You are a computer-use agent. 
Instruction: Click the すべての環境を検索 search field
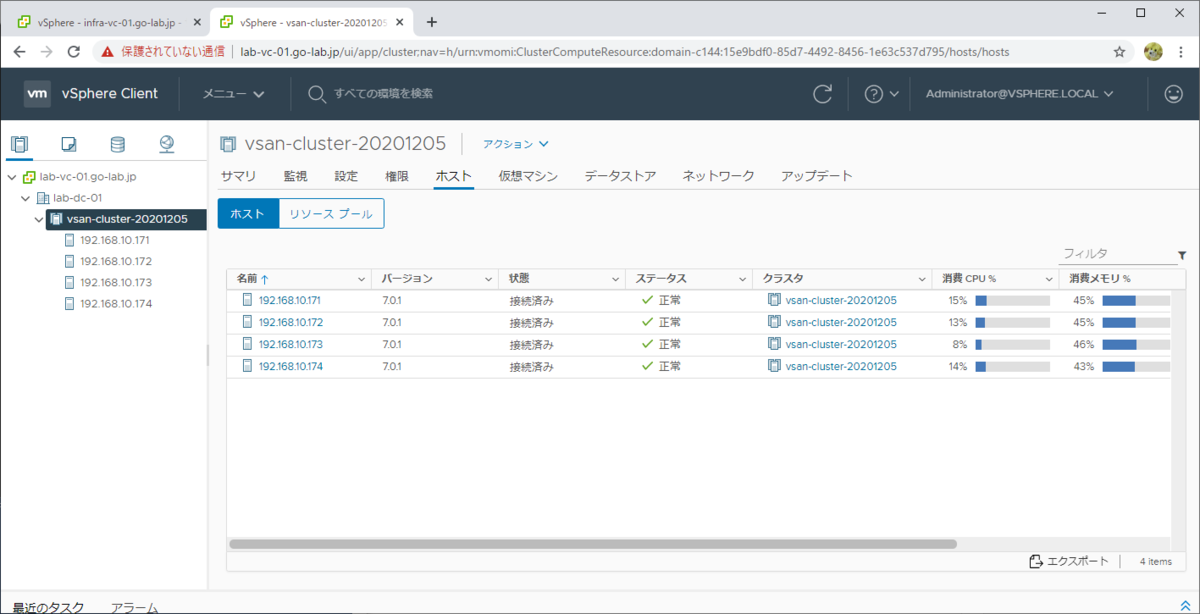coord(385,94)
